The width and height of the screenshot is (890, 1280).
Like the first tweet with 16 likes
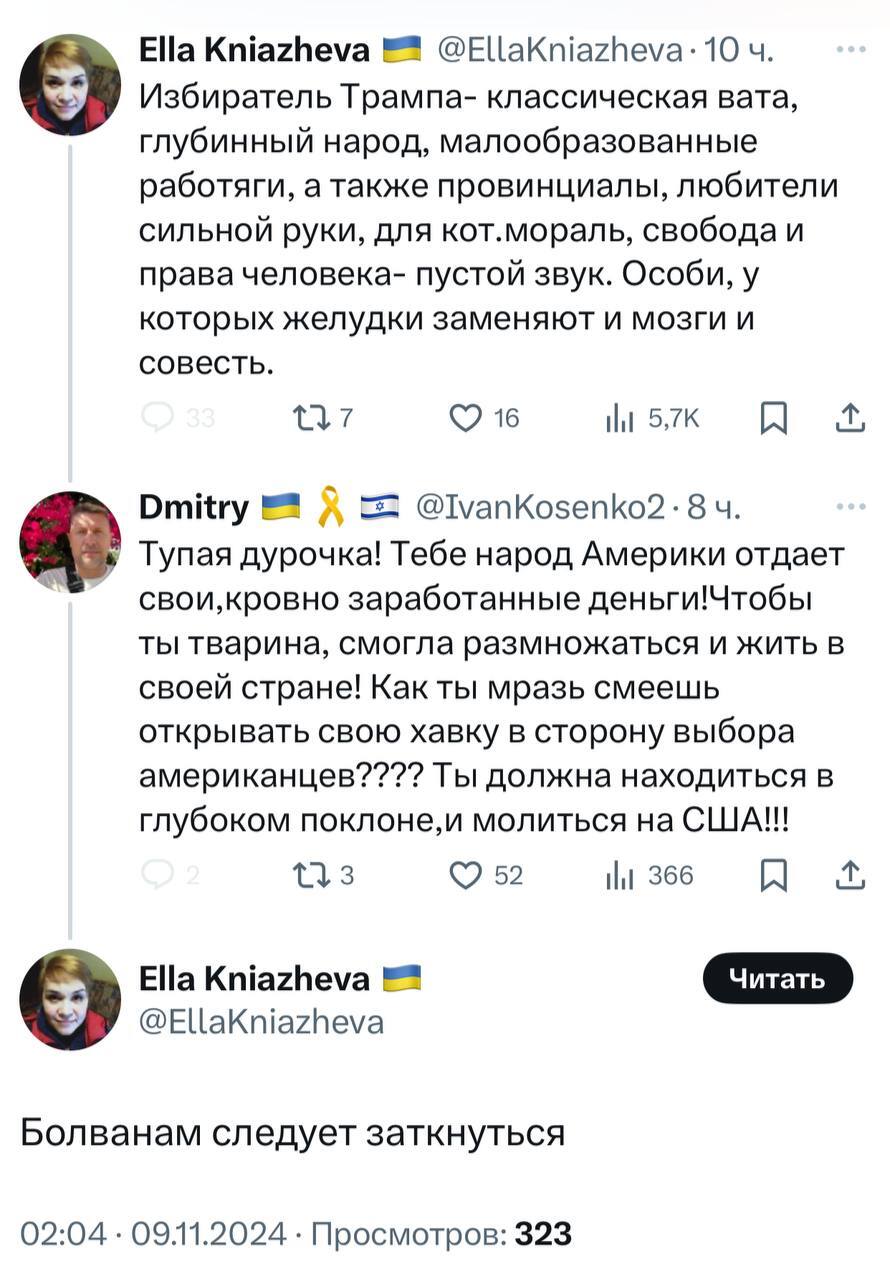pyautogui.click(x=466, y=418)
